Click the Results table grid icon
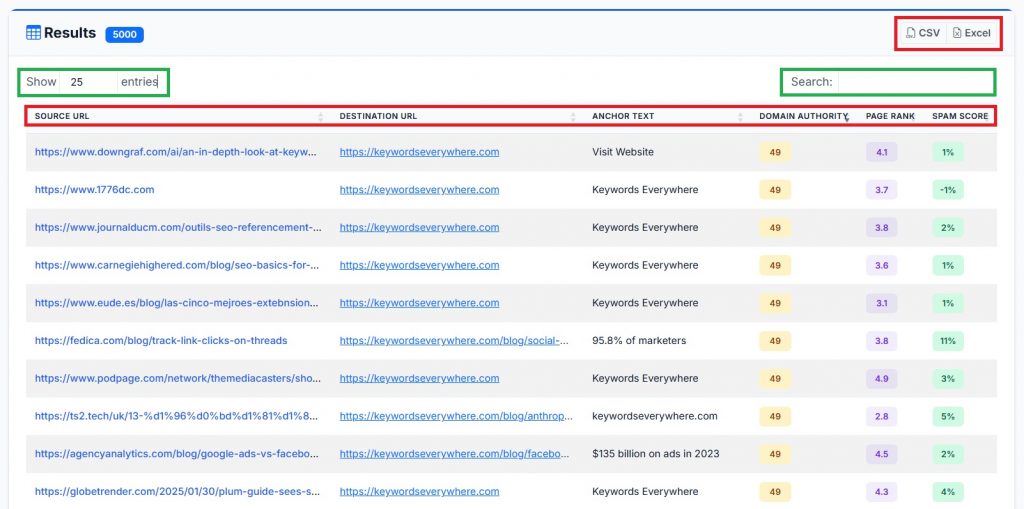The height and width of the screenshot is (509, 1024). 33,33
